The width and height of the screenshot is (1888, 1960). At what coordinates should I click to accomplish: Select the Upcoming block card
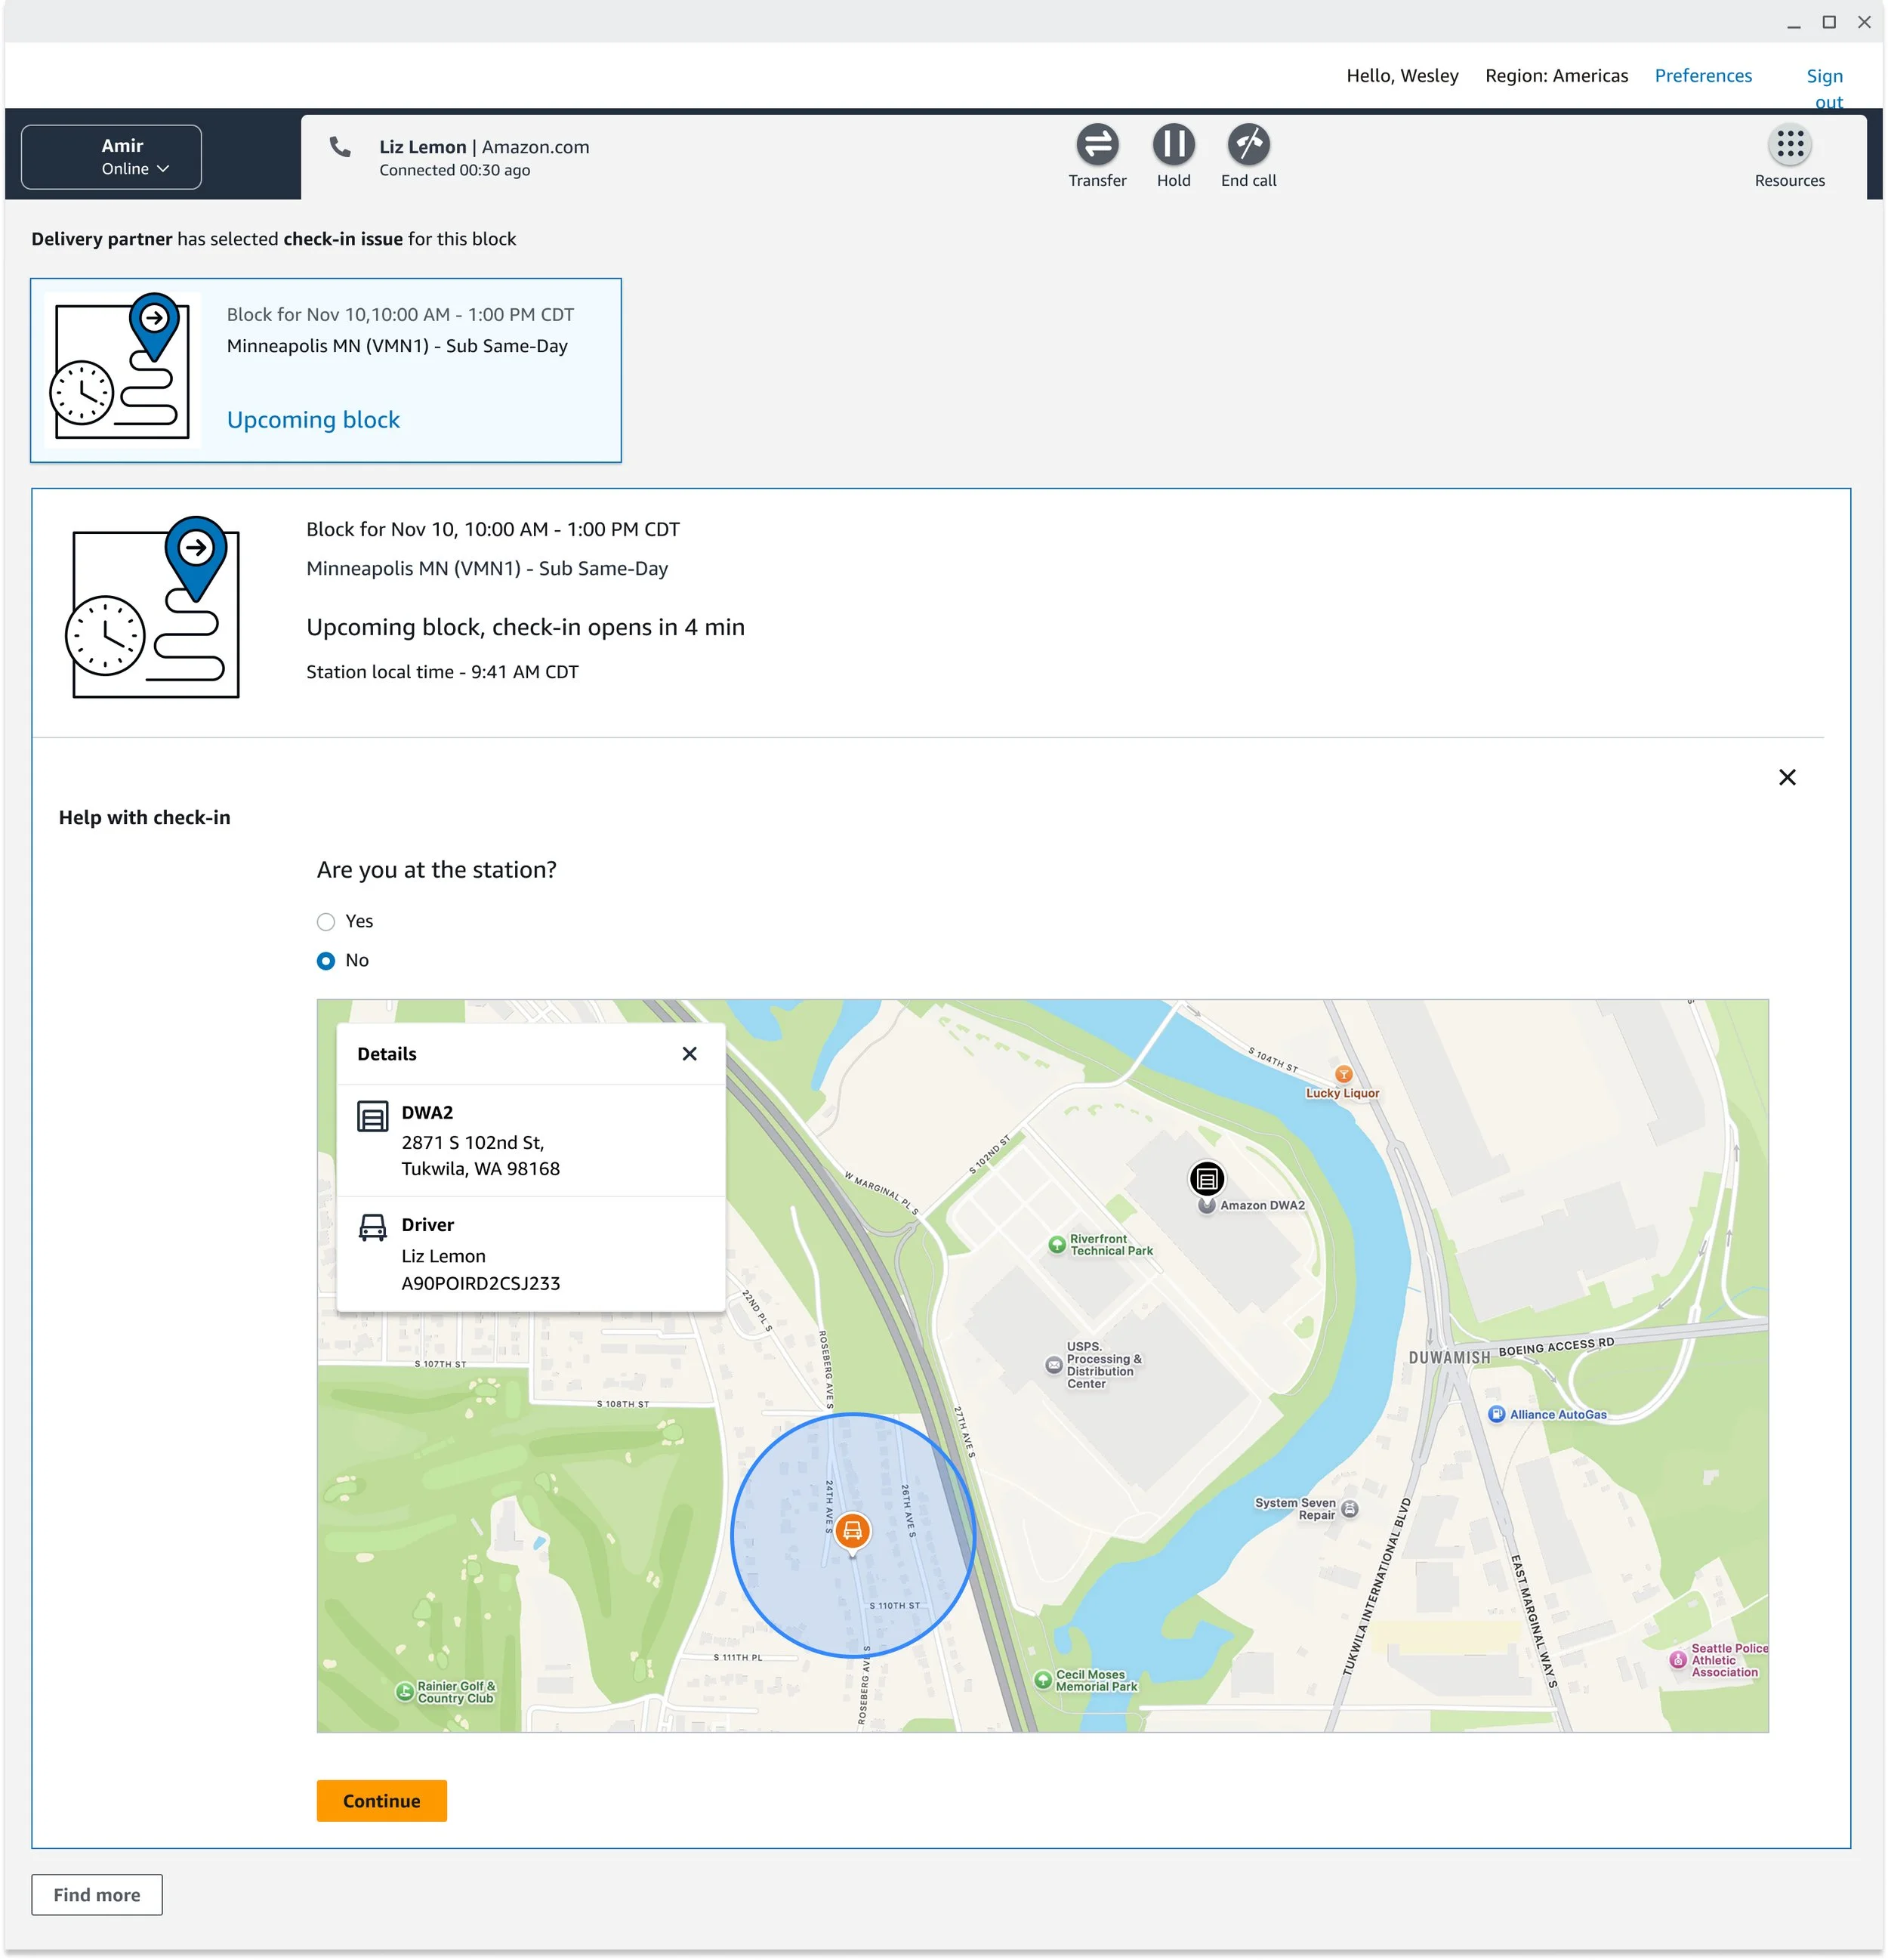326,370
